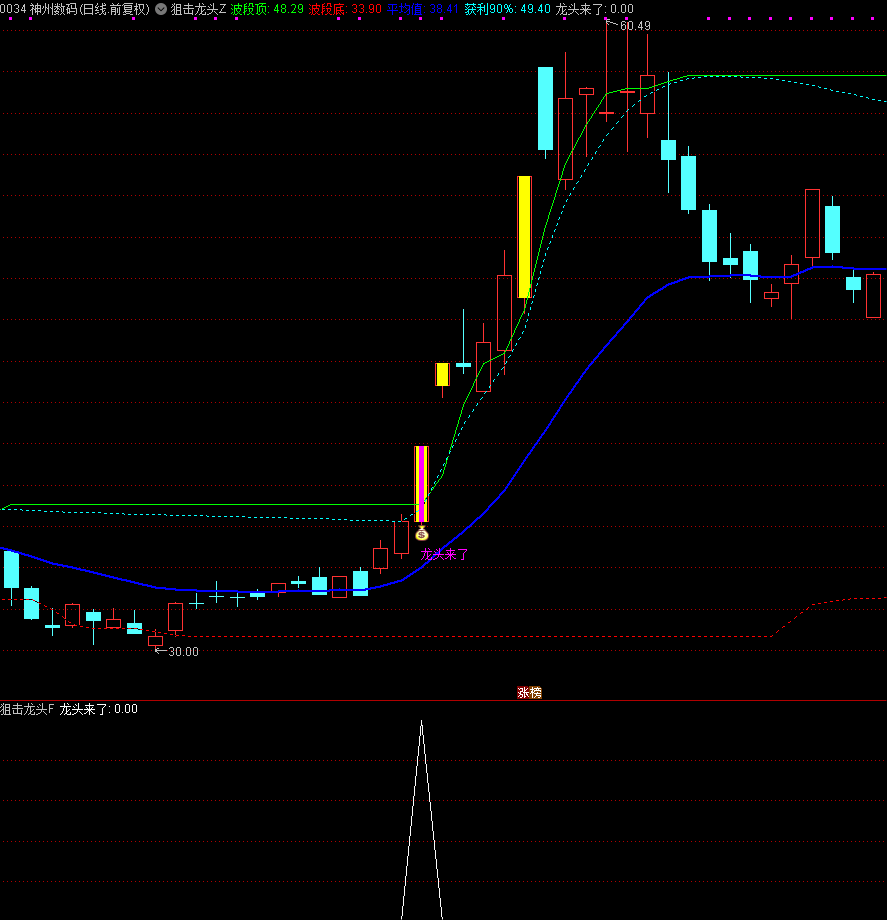Select the 60.49 high price marker
Image resolution: width=887 pixels, height=920 pixels.
tap(634, 26)
